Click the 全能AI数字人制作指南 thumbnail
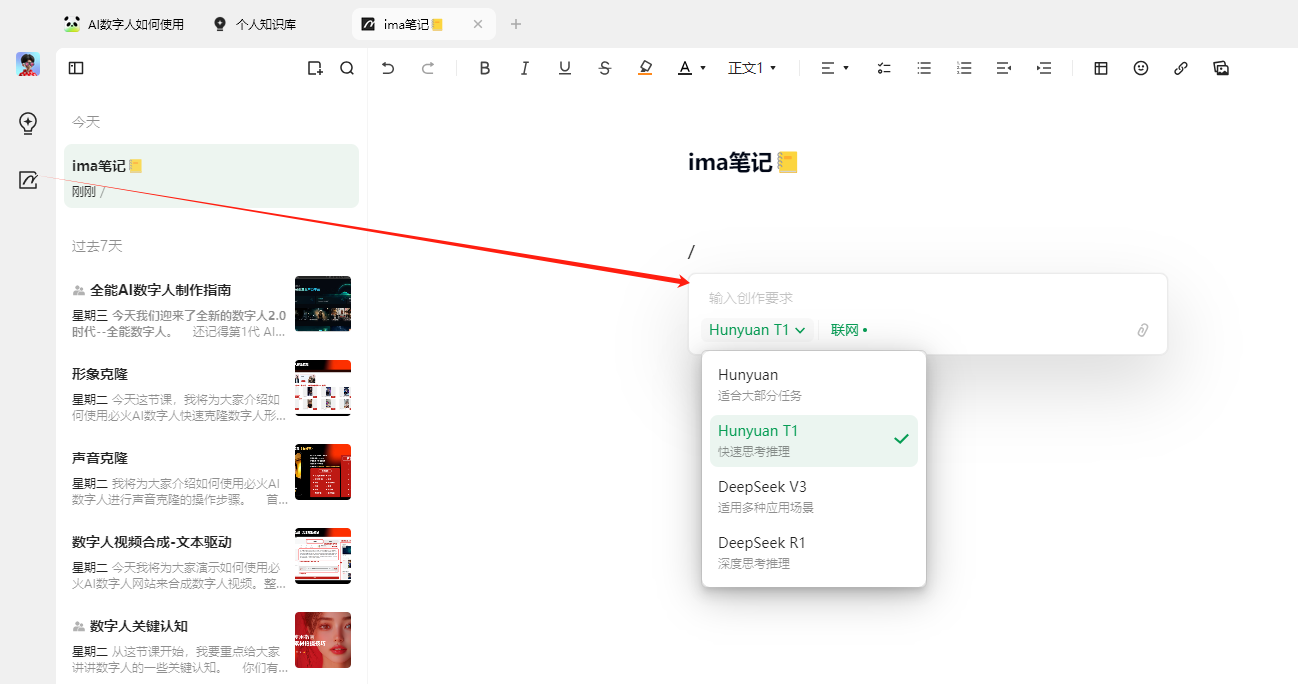The height and width of the screenshot is (684, 1298). click(x=323, y=304)
